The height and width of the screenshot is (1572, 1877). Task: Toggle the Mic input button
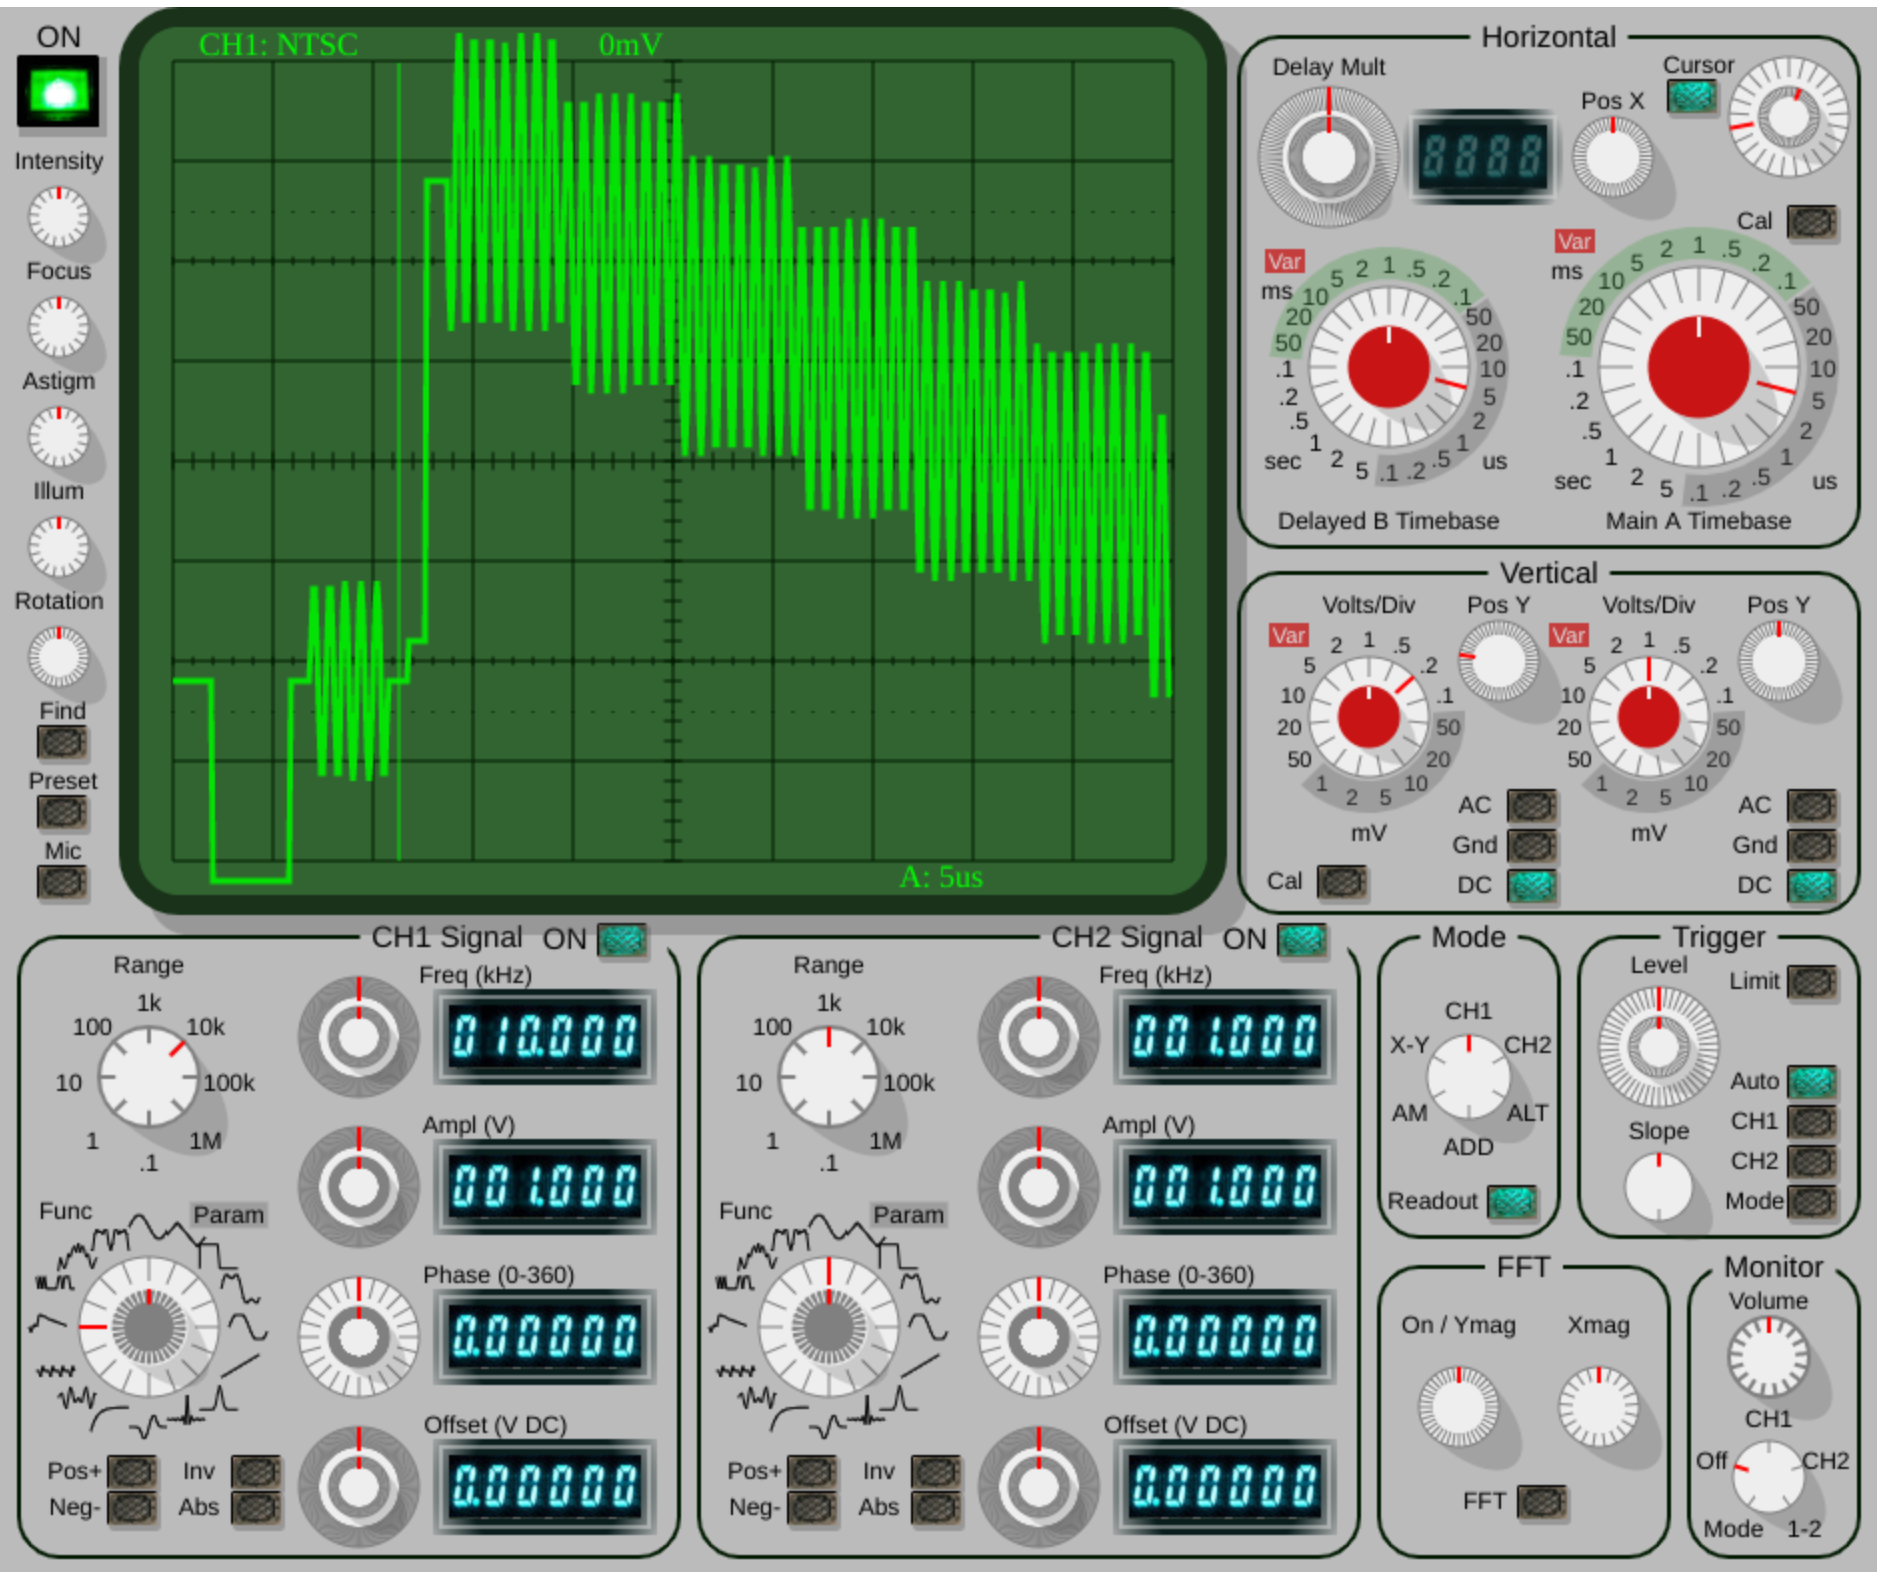tap(62, 882)
